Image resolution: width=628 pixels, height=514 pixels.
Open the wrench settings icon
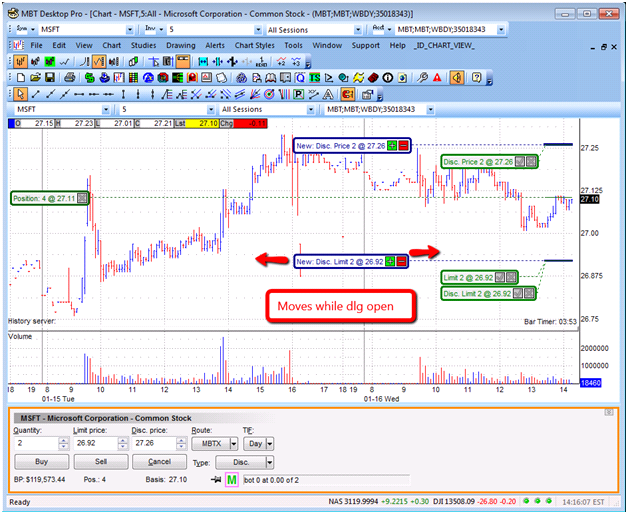click(422, 77)
